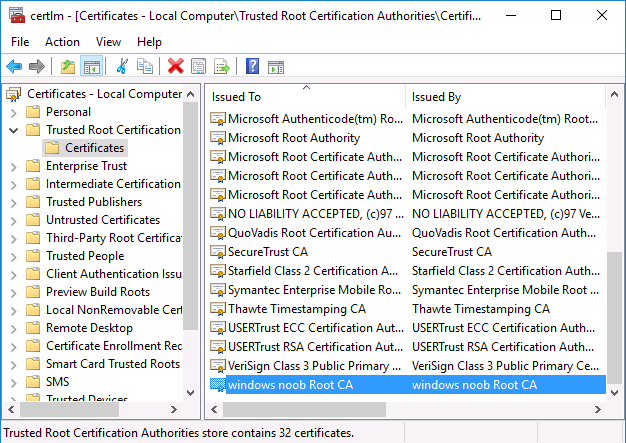Screen dimensions: 626x443
Task: Open the File menu
Action: pos(20,42)
